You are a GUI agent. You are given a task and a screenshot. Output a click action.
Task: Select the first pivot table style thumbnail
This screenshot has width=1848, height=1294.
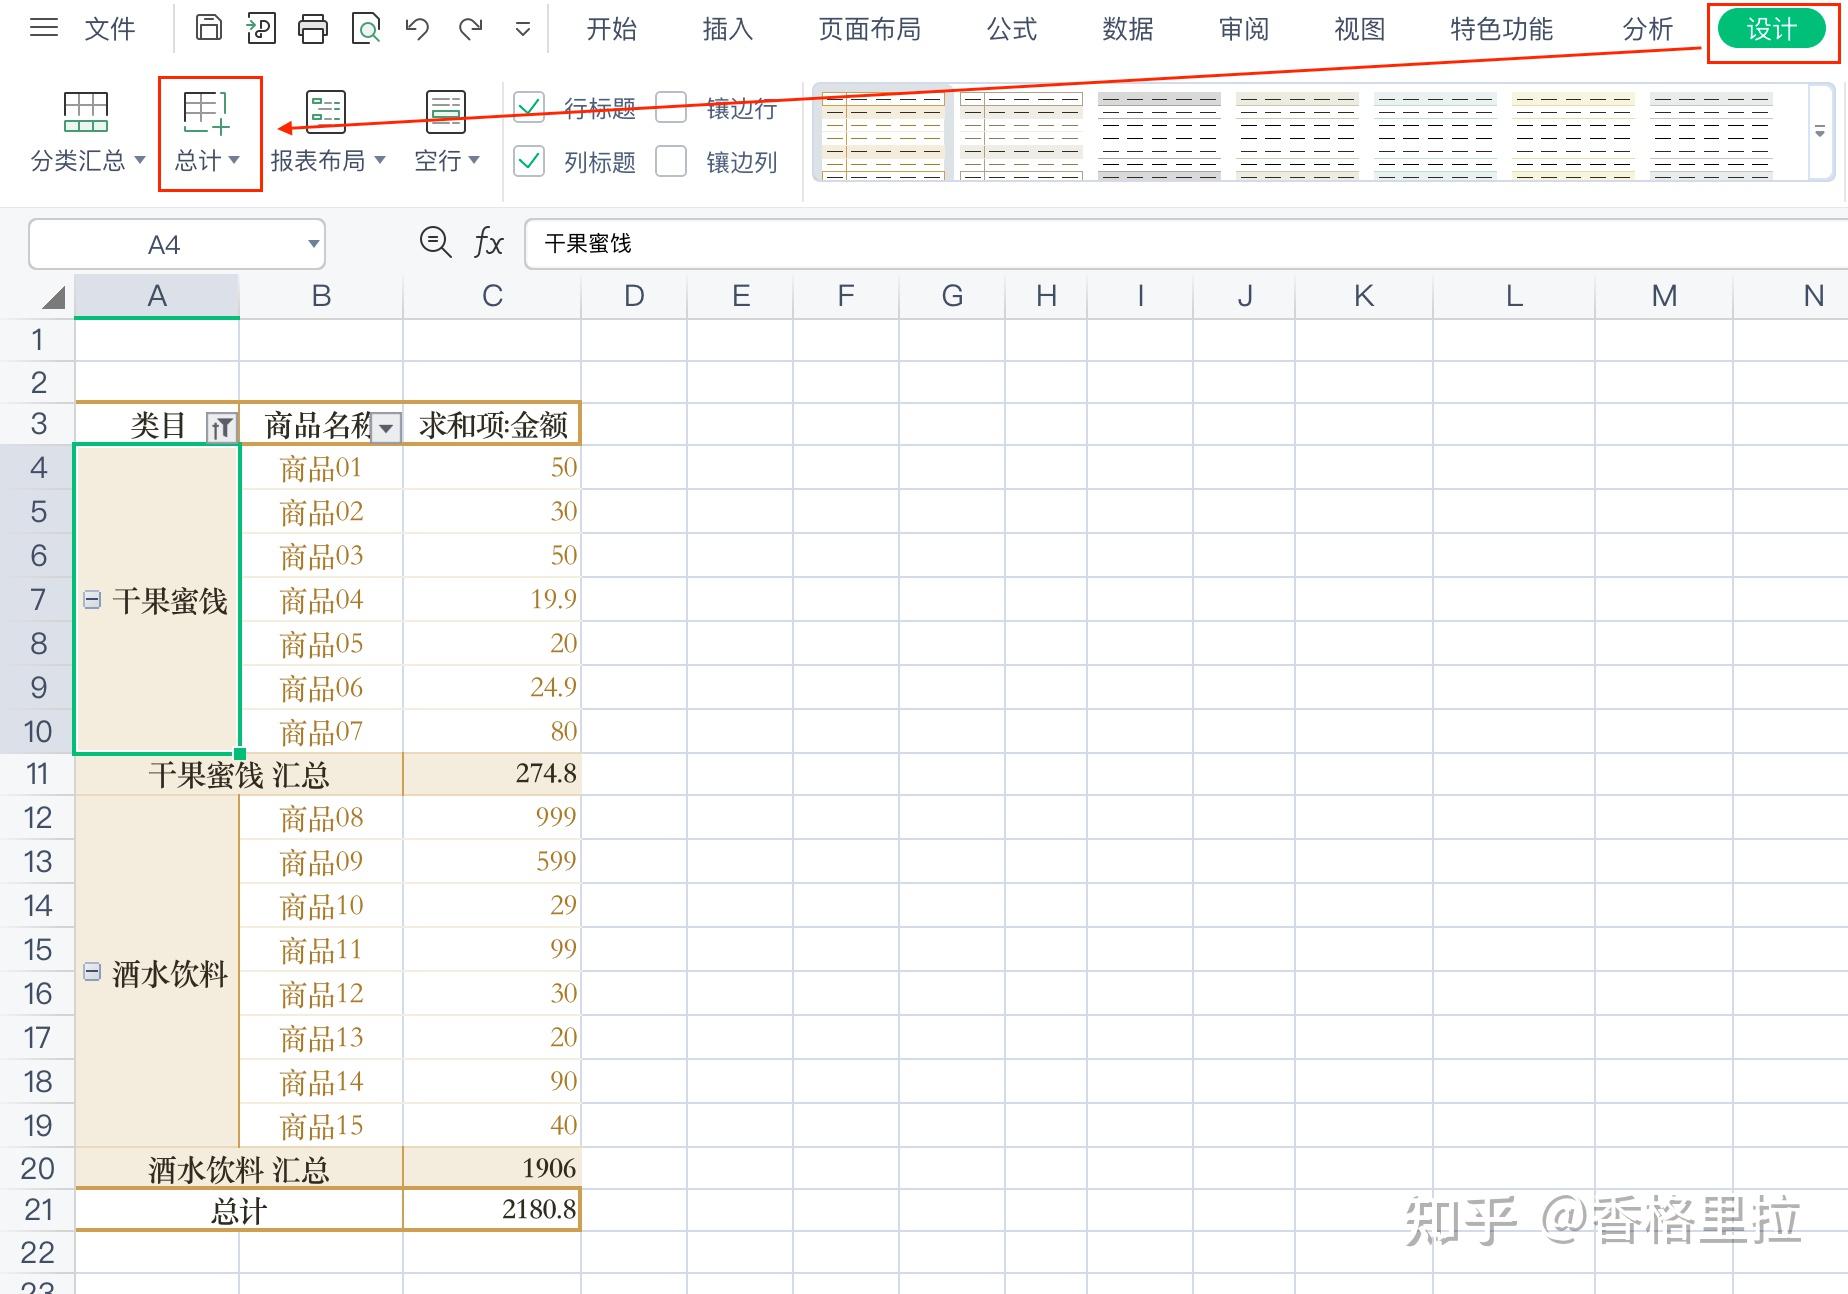click(881, 135)
